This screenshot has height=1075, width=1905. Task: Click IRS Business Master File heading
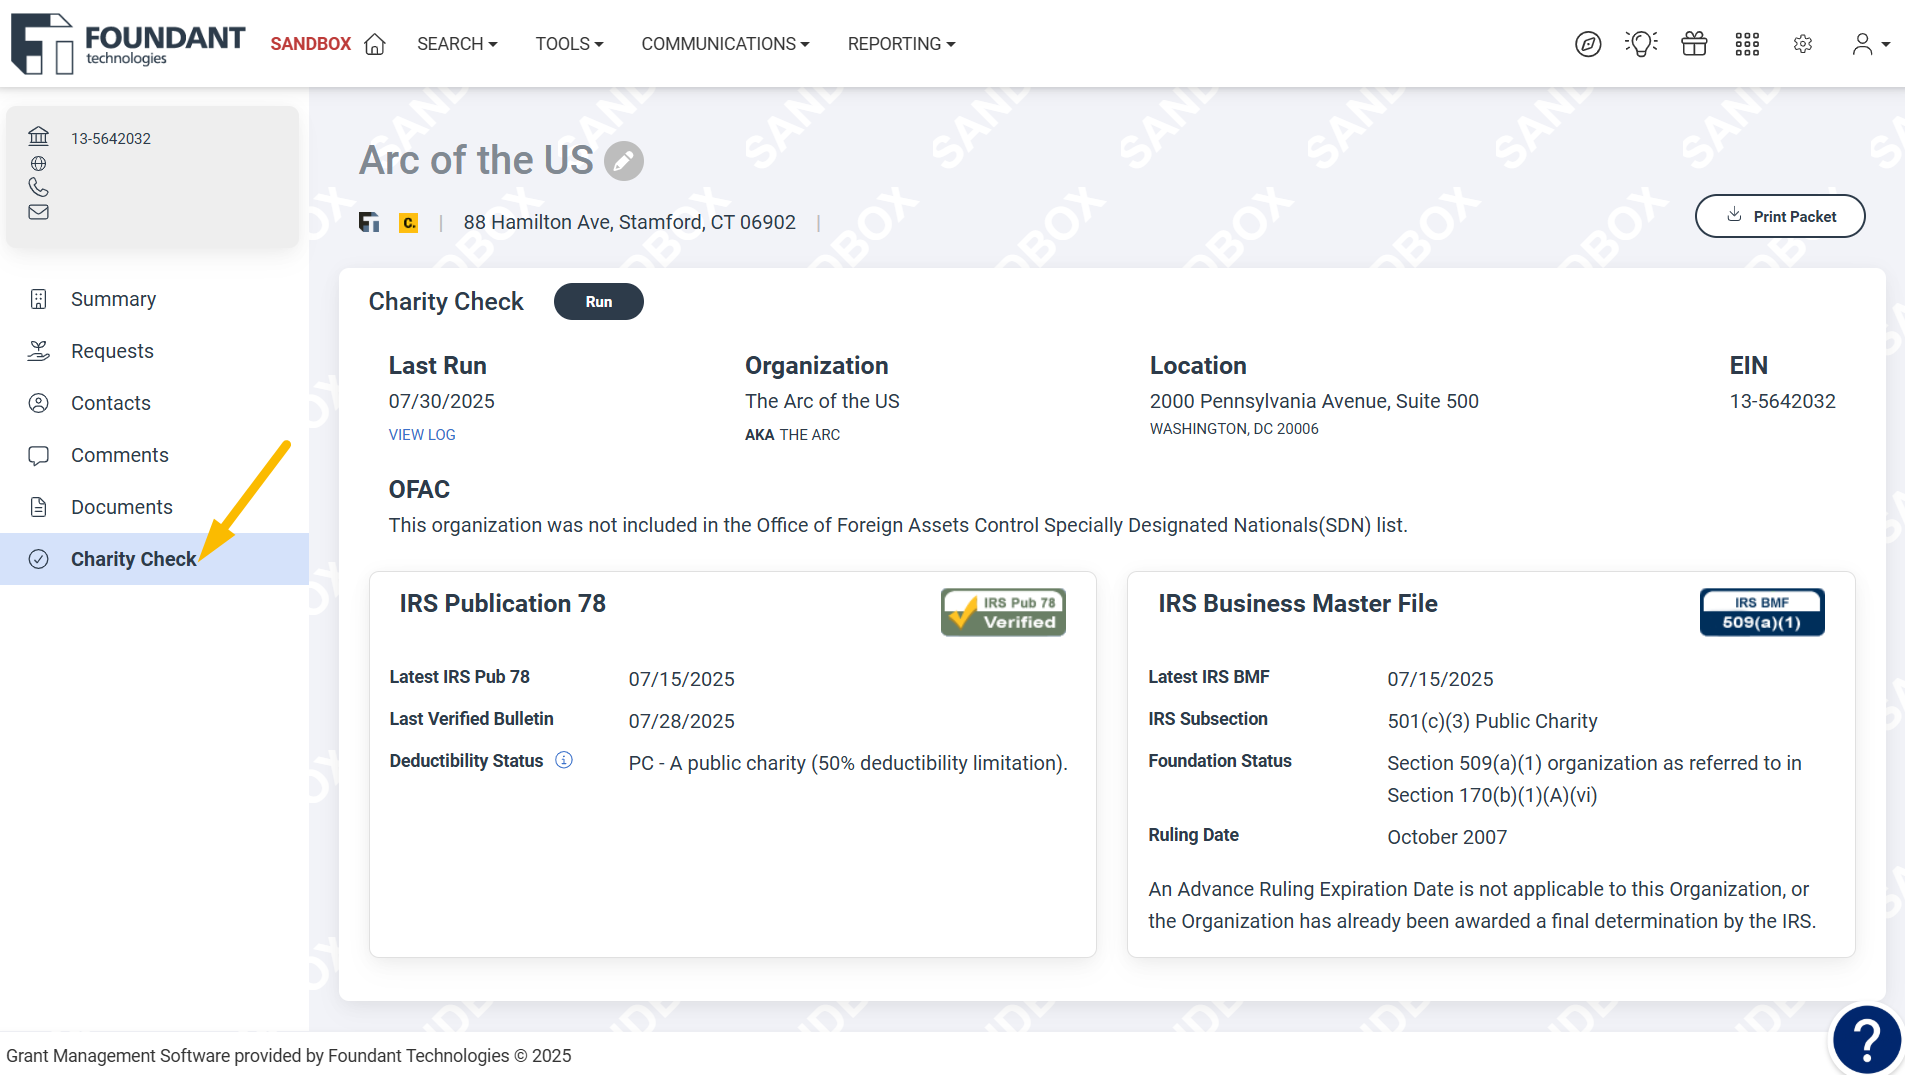pyautogui.click(x=1297, y=603)
